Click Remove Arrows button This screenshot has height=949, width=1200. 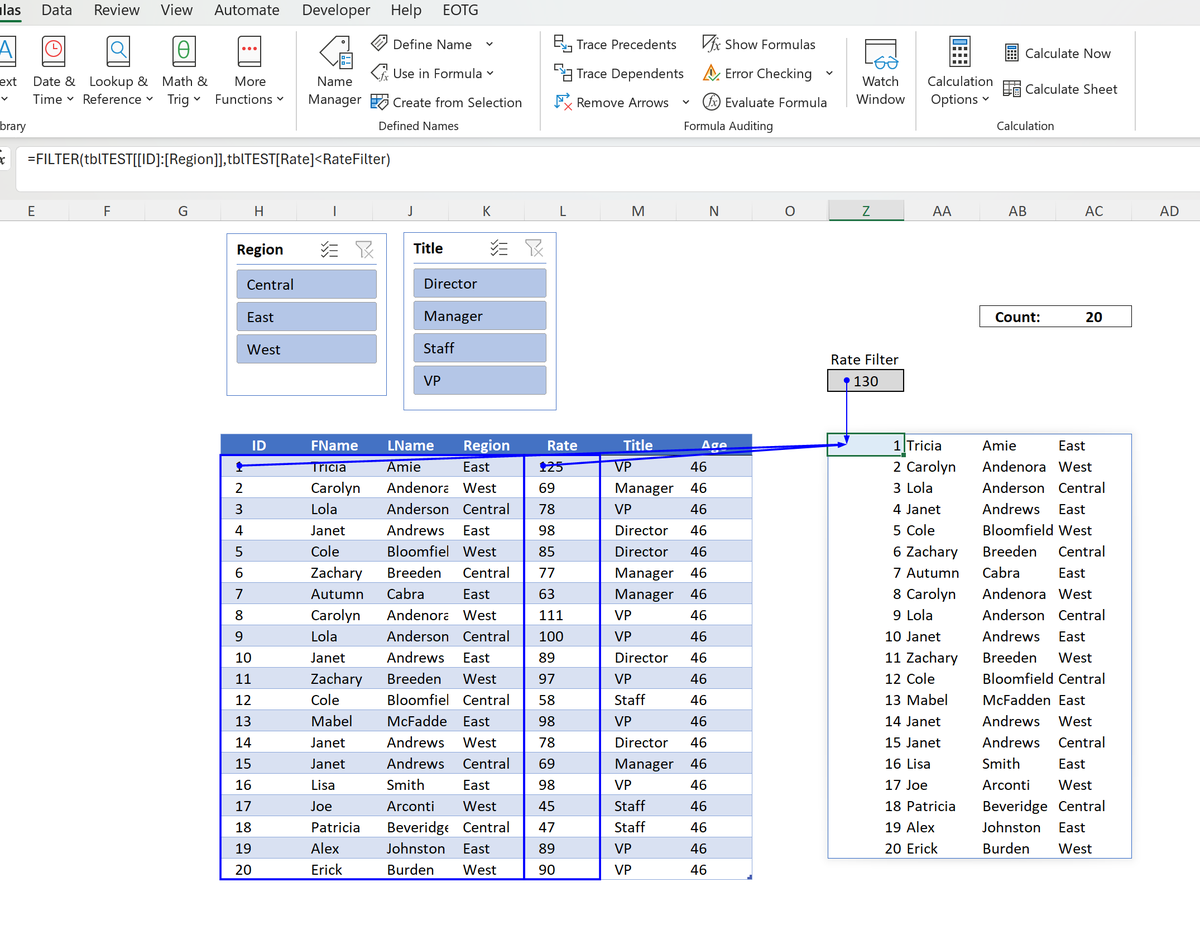pos(612,102)
